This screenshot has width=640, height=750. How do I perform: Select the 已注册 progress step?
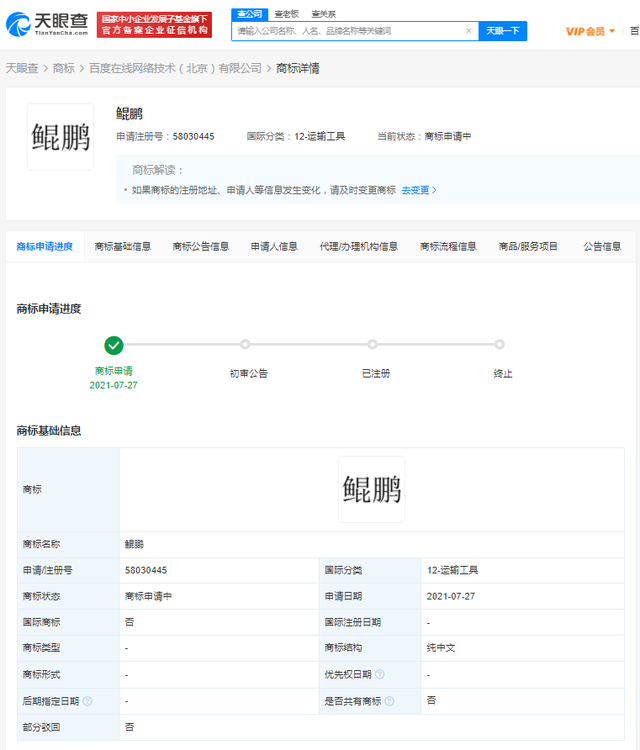[373, 344]
